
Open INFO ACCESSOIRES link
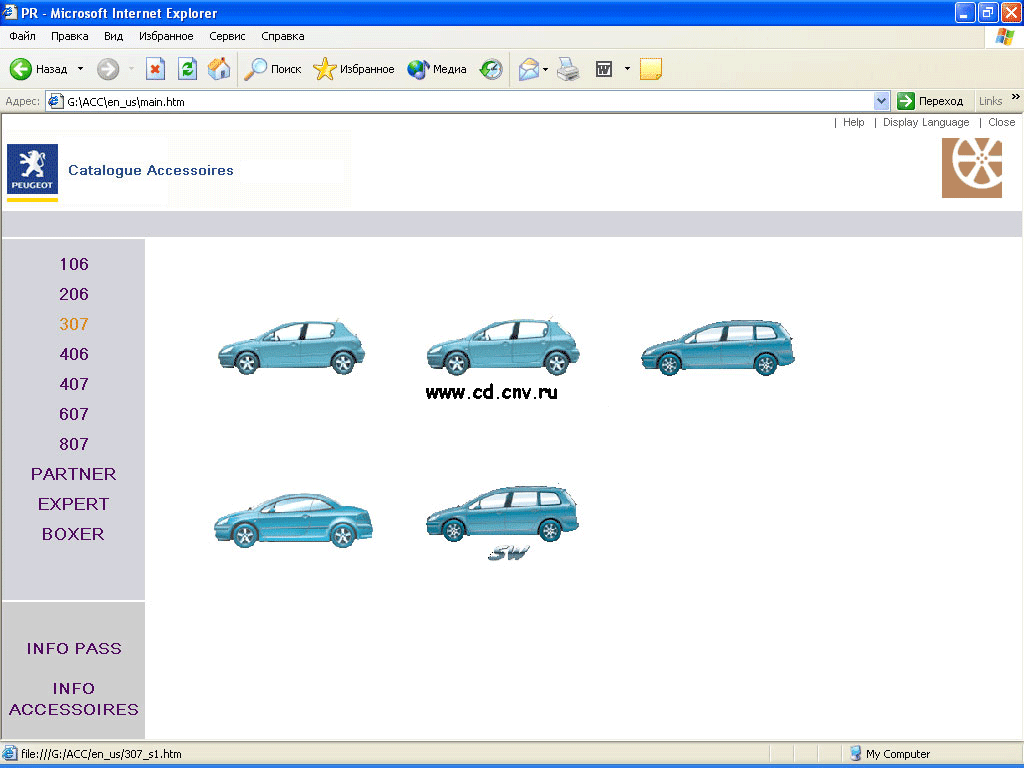74,699
